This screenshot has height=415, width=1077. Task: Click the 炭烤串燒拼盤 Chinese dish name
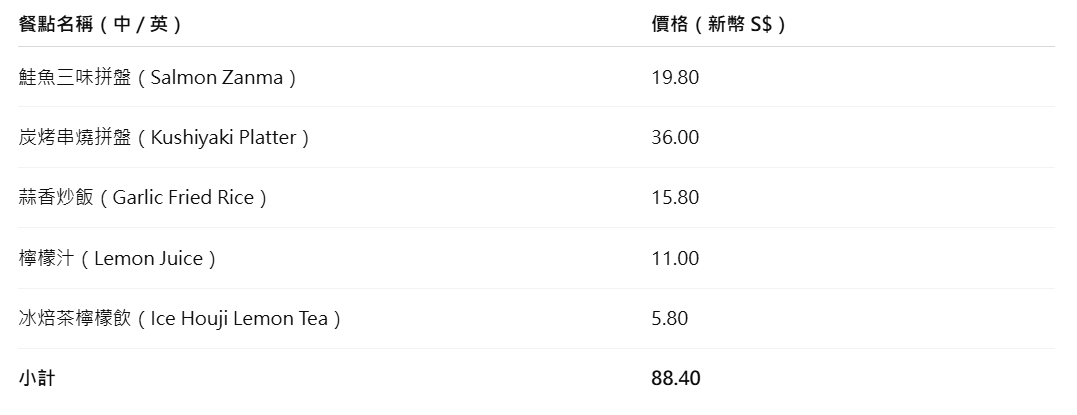coord(75,137)
